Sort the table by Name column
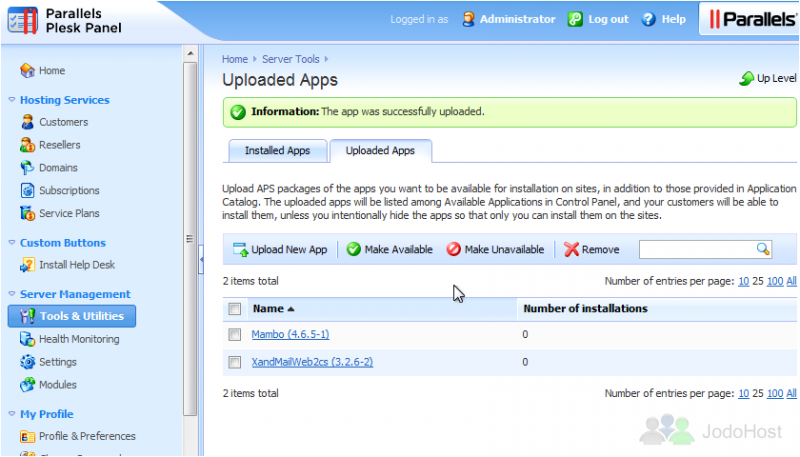The width and height of the screenshot is (800, 457). tap(273, 309)
